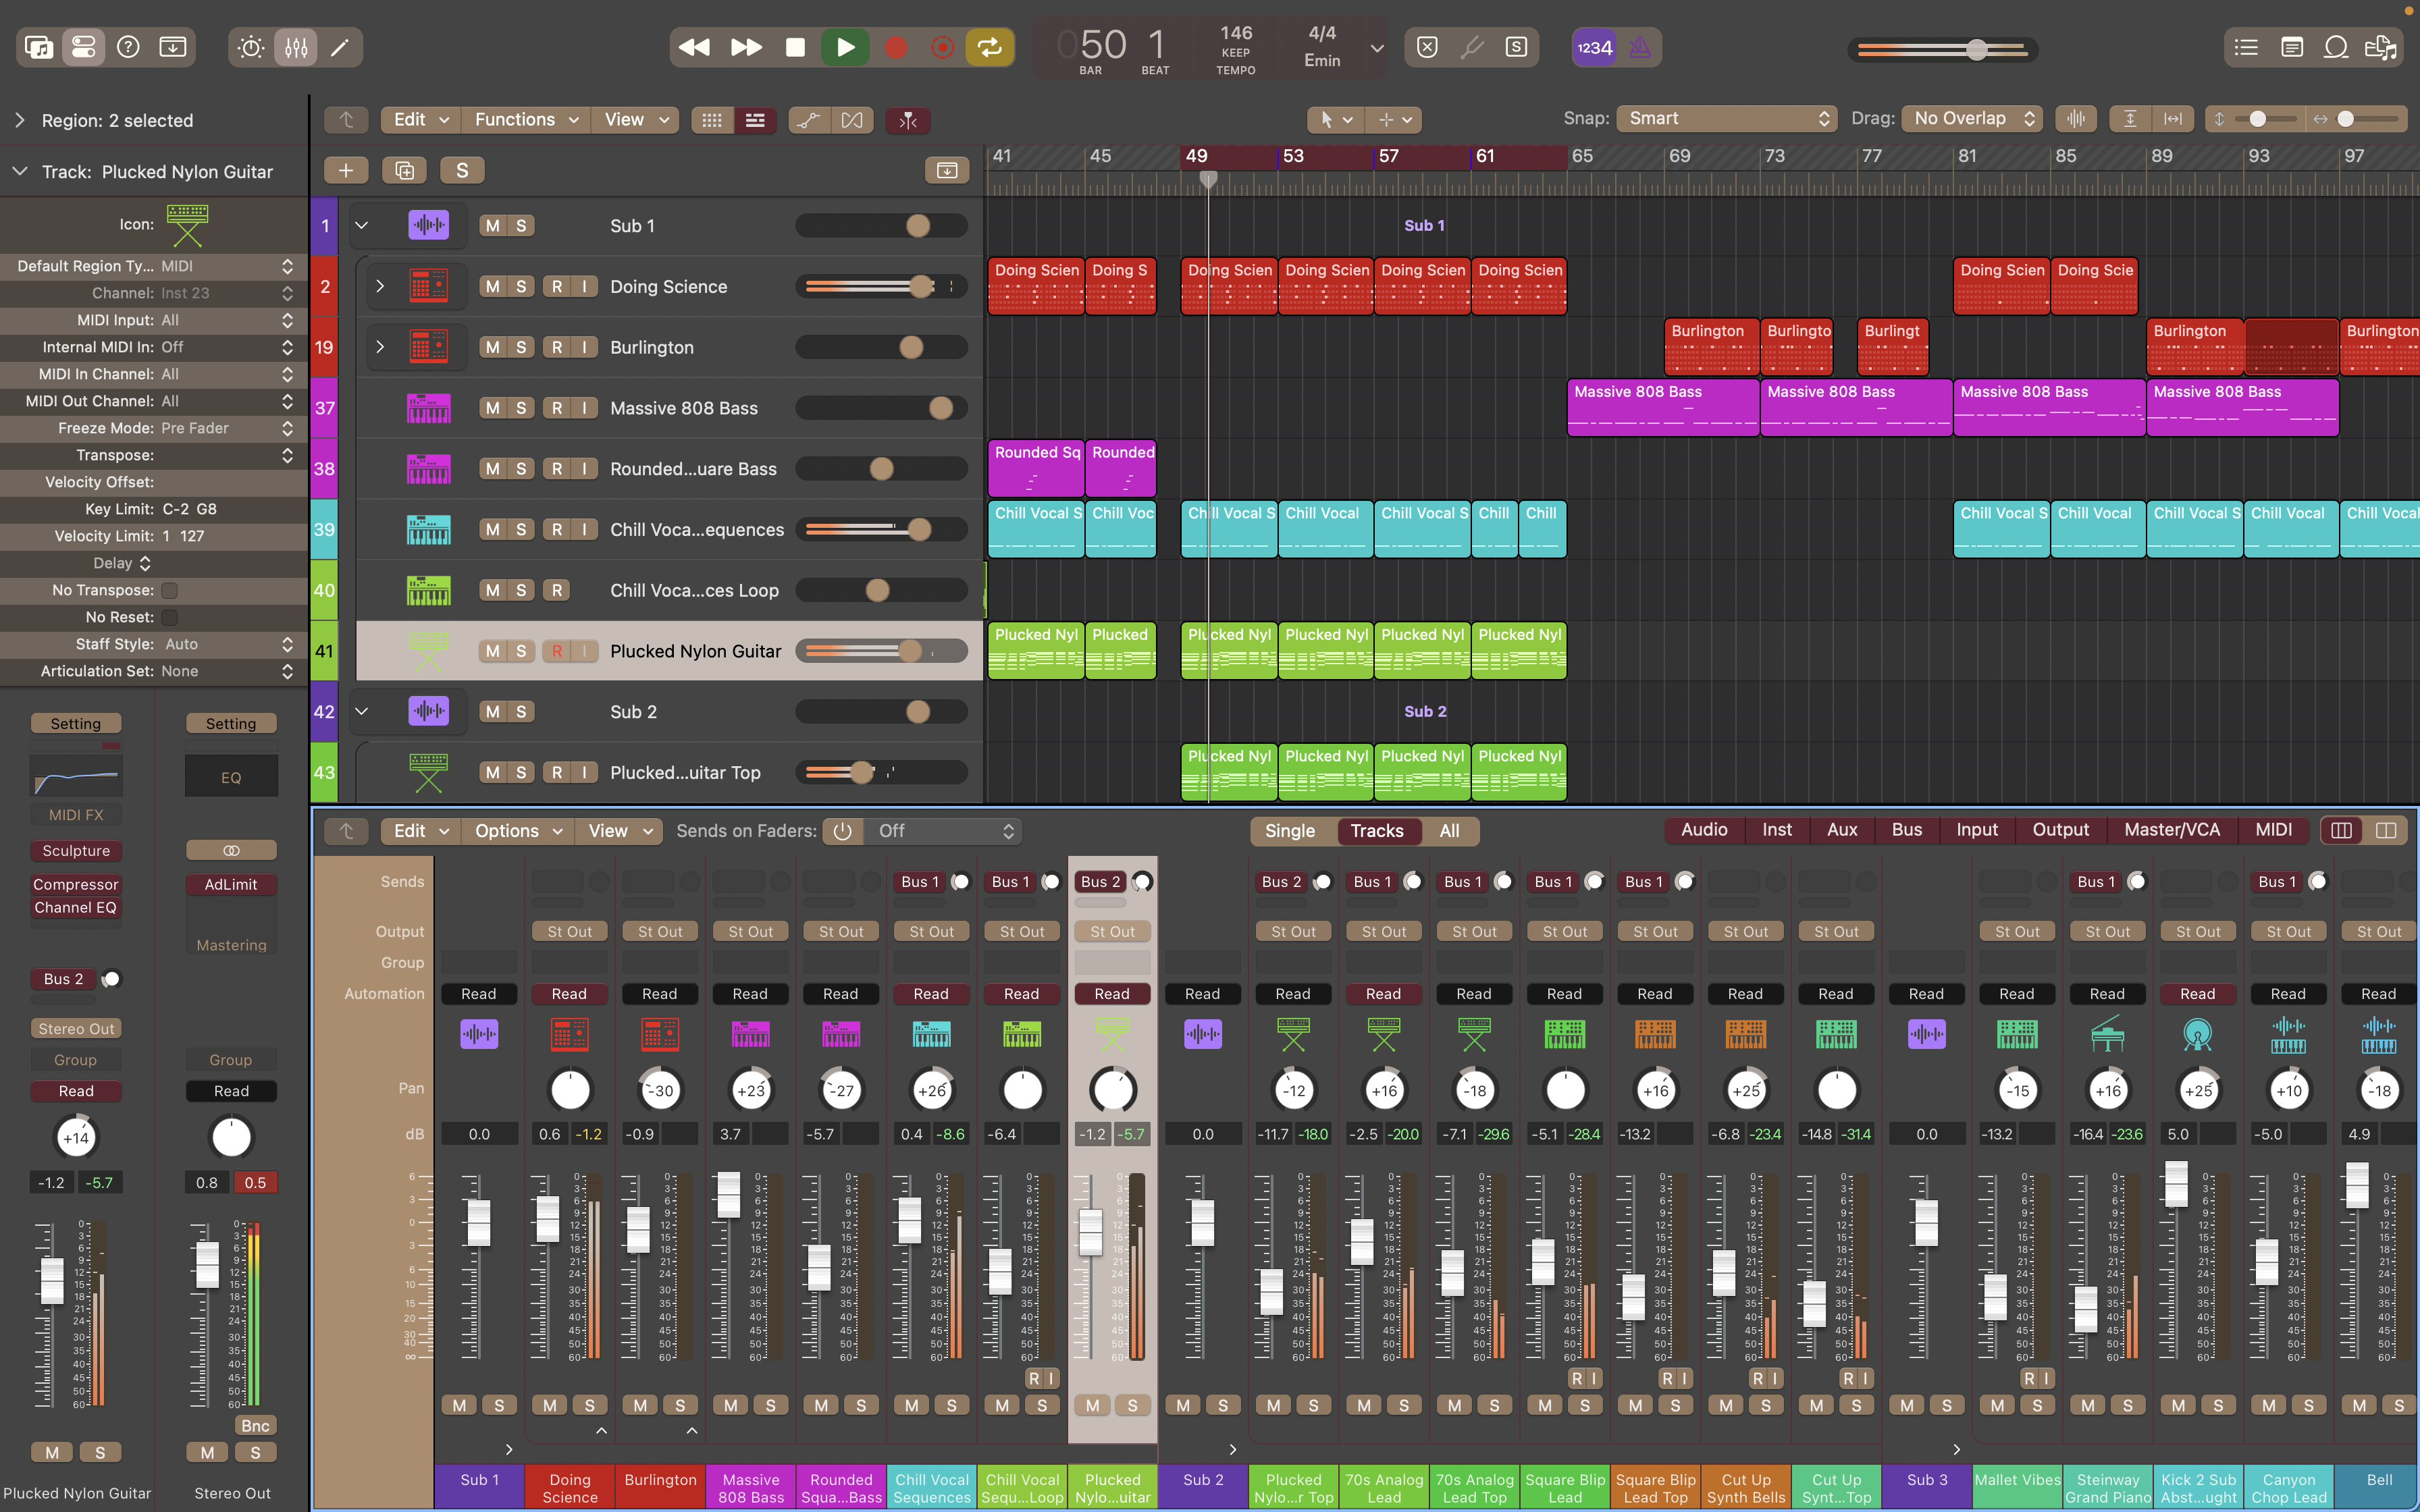The width and height of the screenshot is (2420, 1512).
Task: Click Compressor plugin slot in inspector
Action: tap(76, 885)
